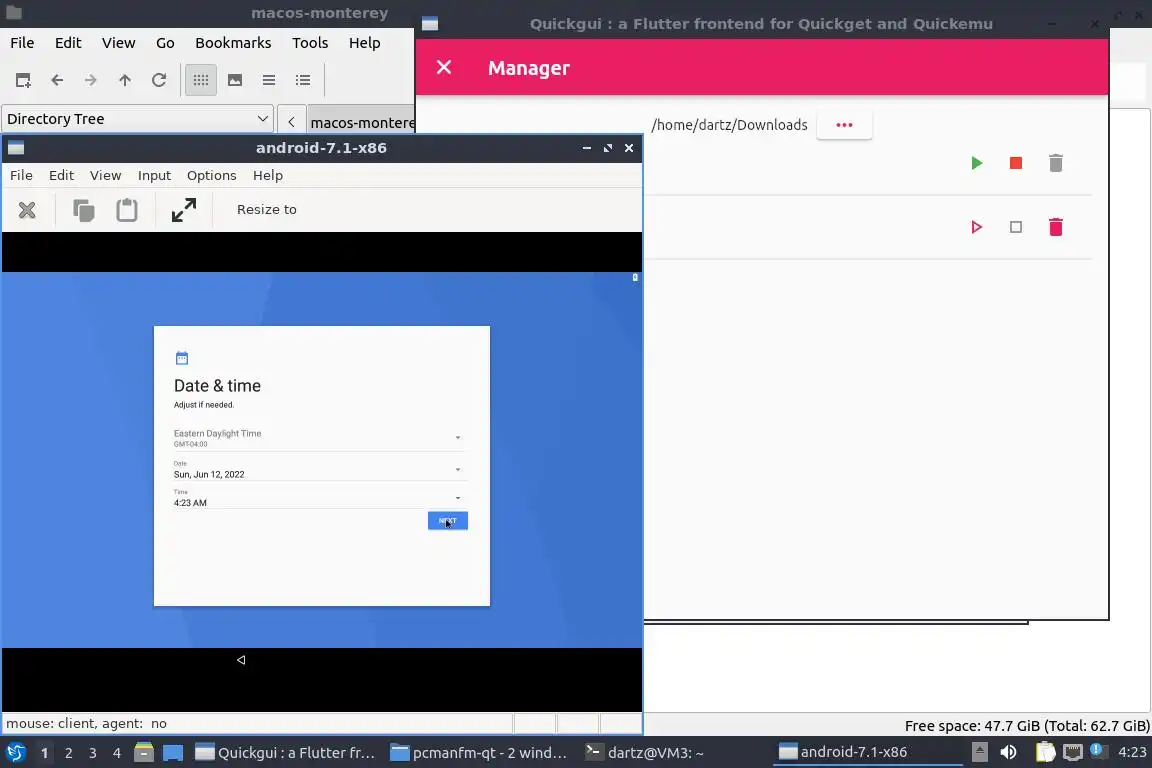Switch to detailed list view mode
This screenshot has width=1152, height=768.
pos(303,80)
